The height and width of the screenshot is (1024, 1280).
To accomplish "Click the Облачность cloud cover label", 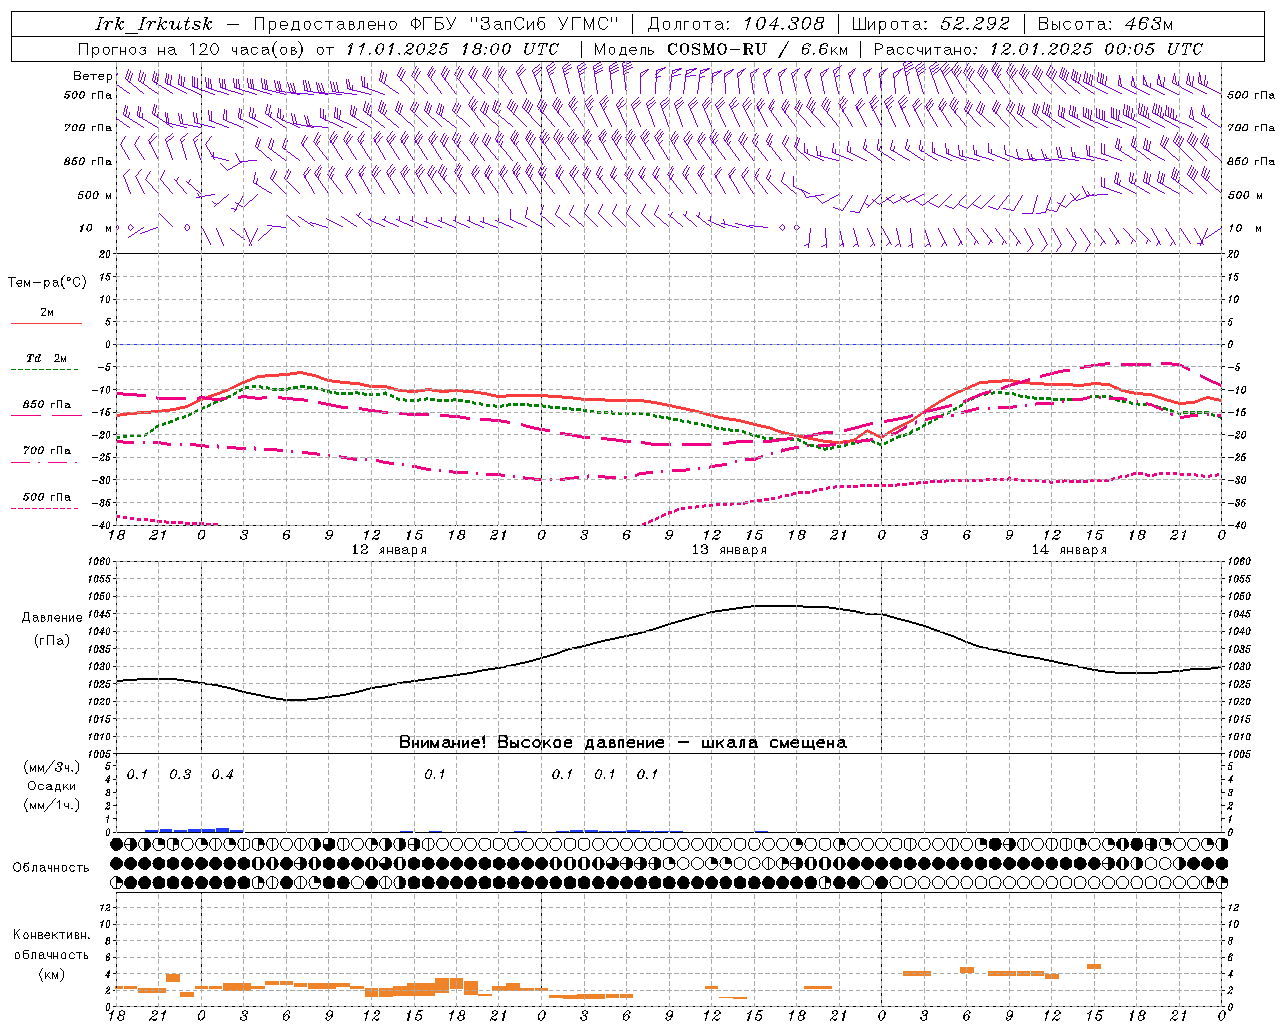I will point(51,868).
